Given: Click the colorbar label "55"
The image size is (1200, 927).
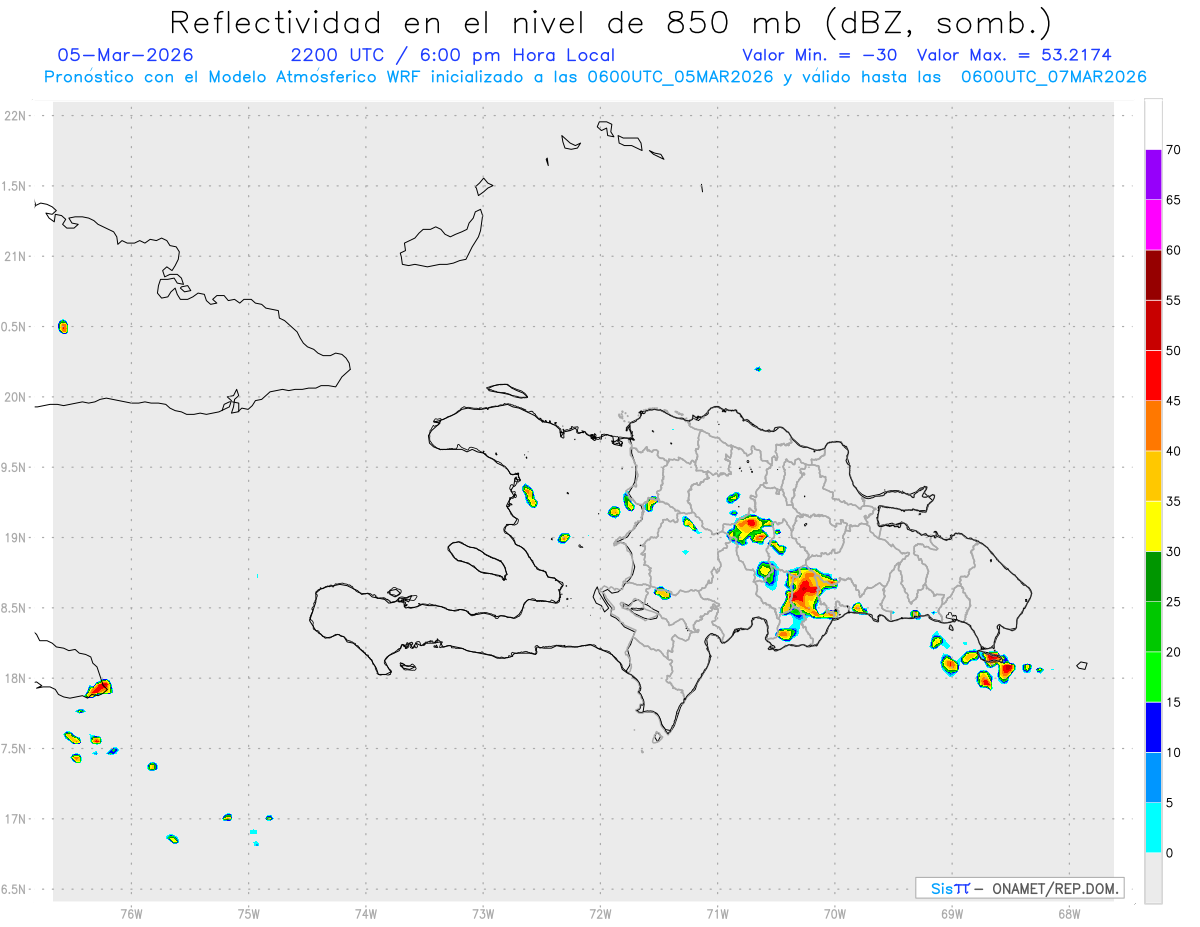Looking at the screenshot, I should tap(1173, 300).
